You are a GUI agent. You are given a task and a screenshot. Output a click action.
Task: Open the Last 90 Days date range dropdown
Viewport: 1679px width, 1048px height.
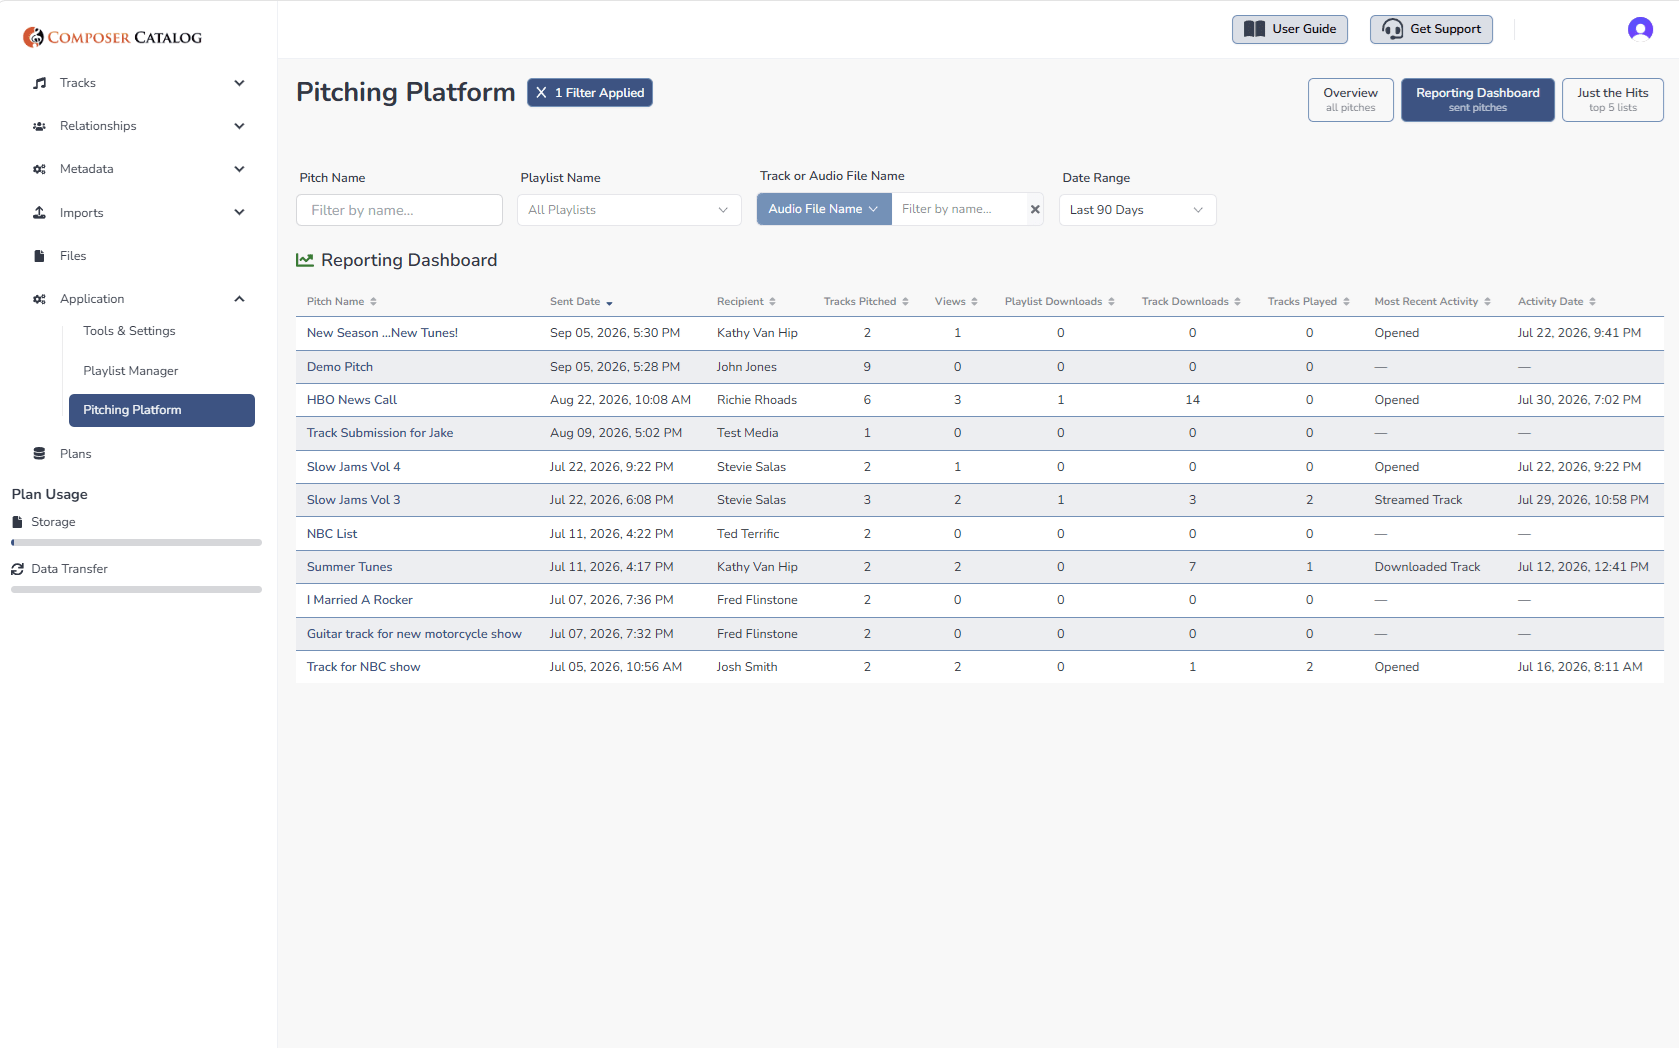[1137, 210]
